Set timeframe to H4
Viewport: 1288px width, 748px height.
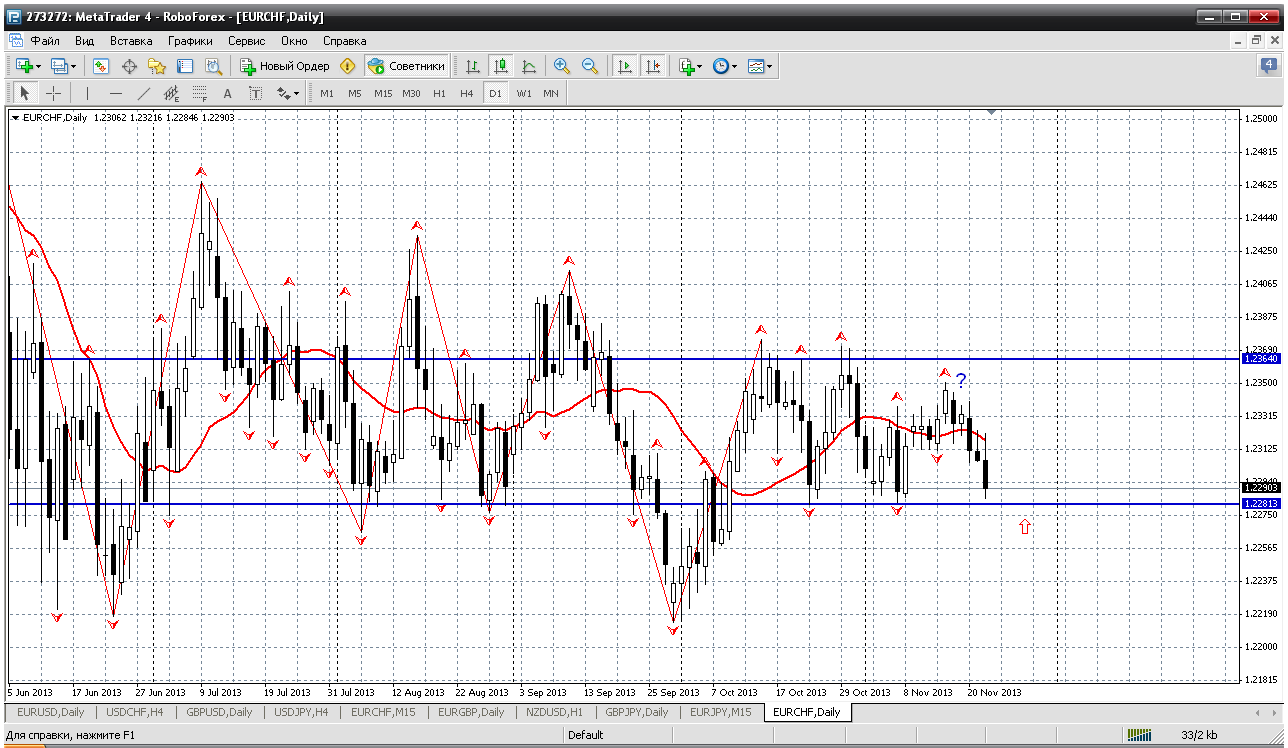point(467,93)
